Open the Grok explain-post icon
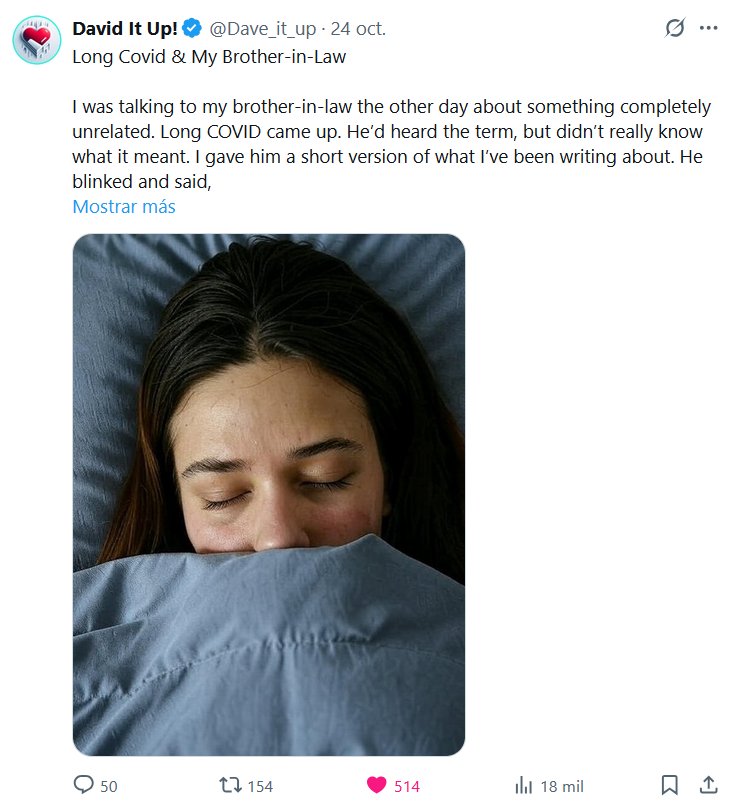The width and height of the screenshot is (732, 810). click(x=675, y=28)
